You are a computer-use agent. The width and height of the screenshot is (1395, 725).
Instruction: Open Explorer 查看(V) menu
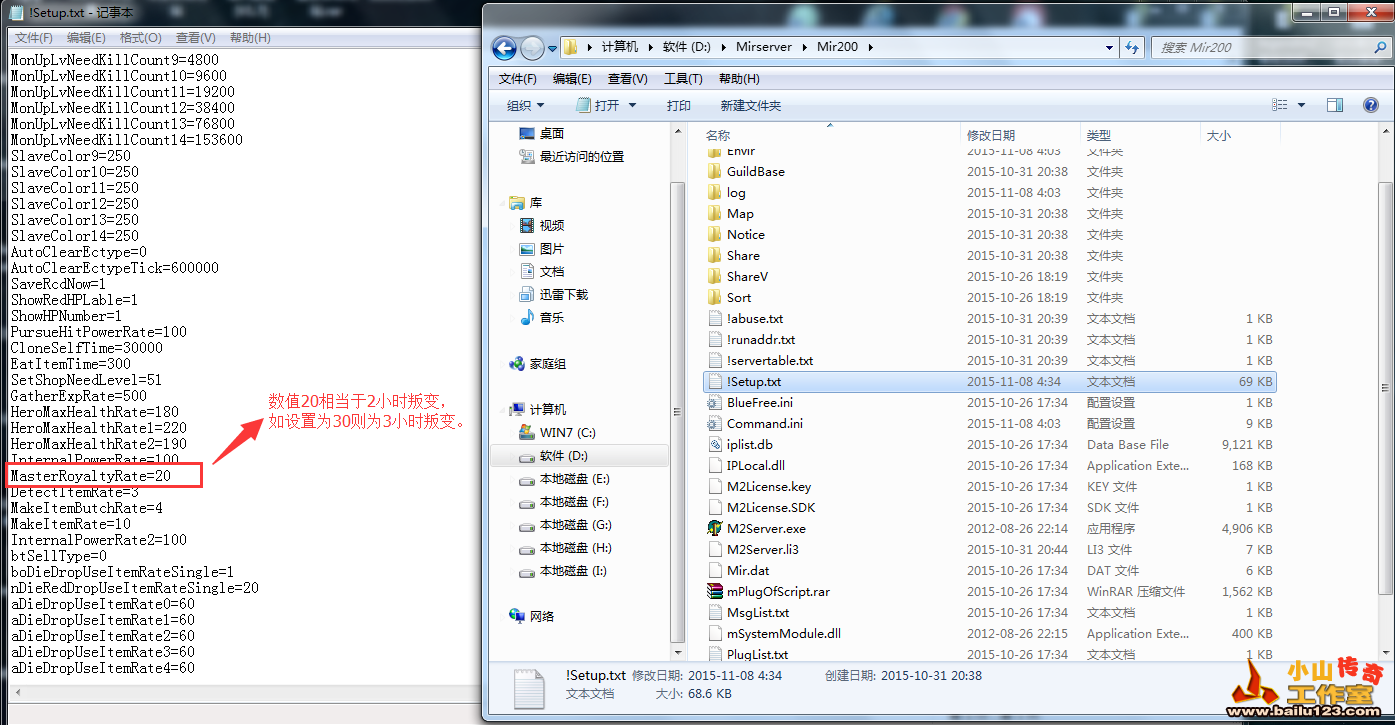[x=627, y=78]
